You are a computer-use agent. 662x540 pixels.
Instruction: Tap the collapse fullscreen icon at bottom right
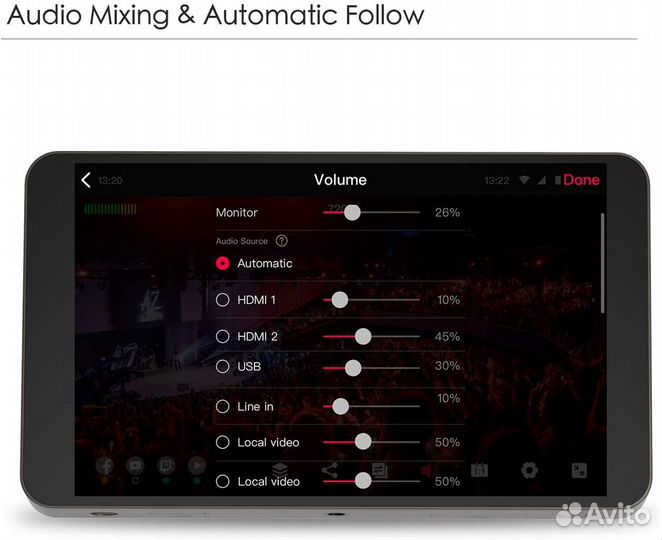tap(579, 470)
